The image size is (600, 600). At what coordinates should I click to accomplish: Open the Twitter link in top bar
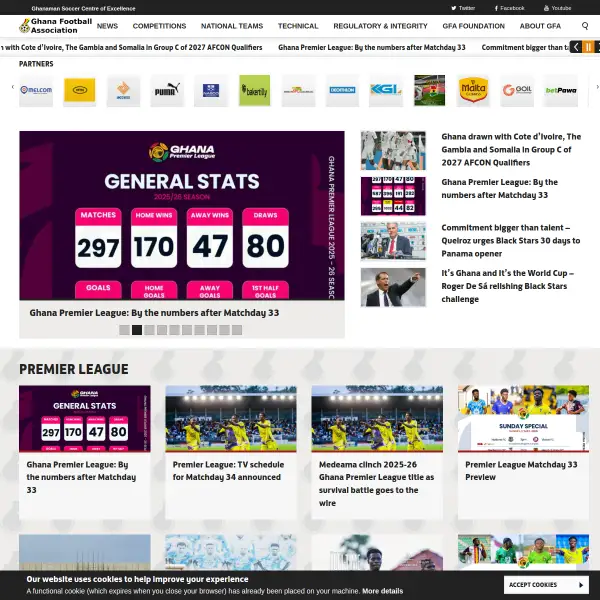(463, 8)
